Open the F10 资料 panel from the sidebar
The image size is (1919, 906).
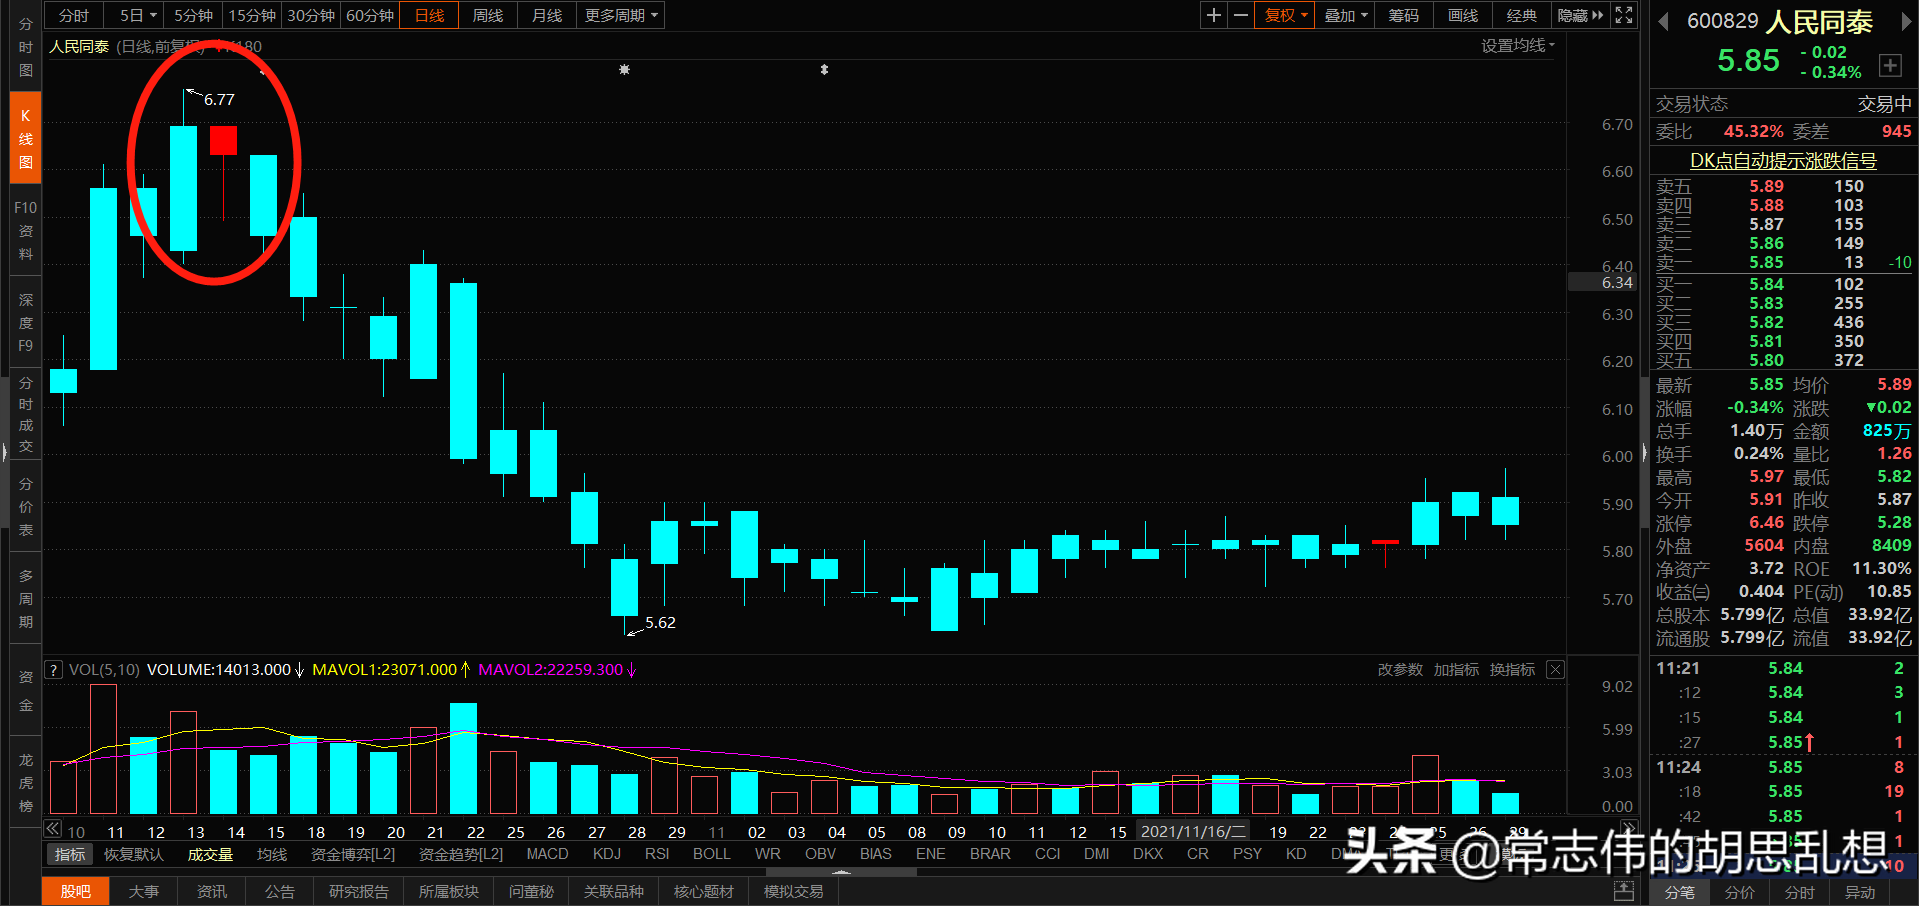24,230
